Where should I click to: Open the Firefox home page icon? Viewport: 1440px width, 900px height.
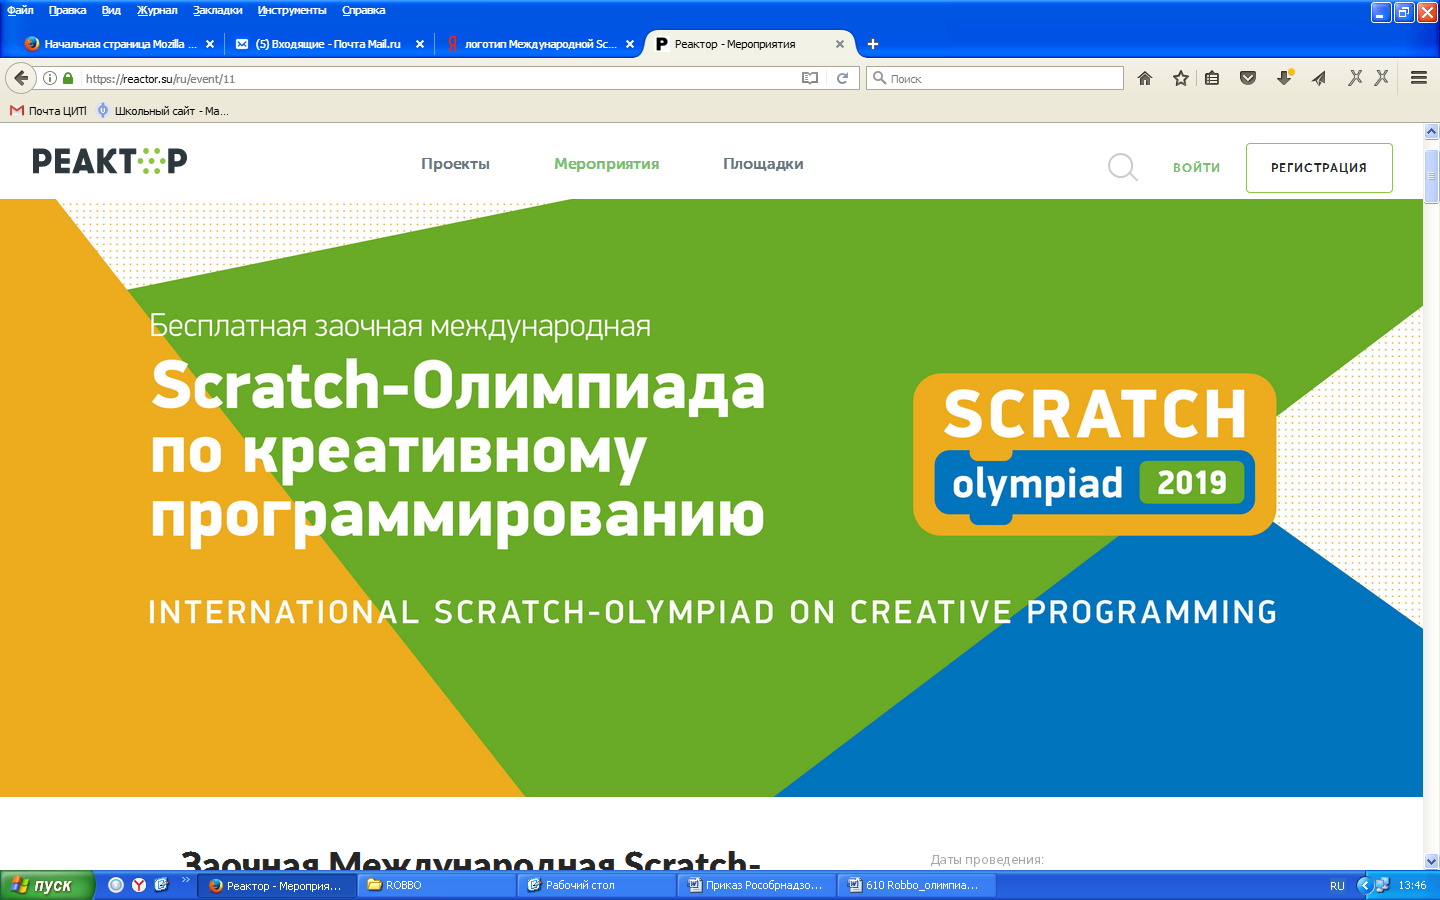(x=1145, y=78)
